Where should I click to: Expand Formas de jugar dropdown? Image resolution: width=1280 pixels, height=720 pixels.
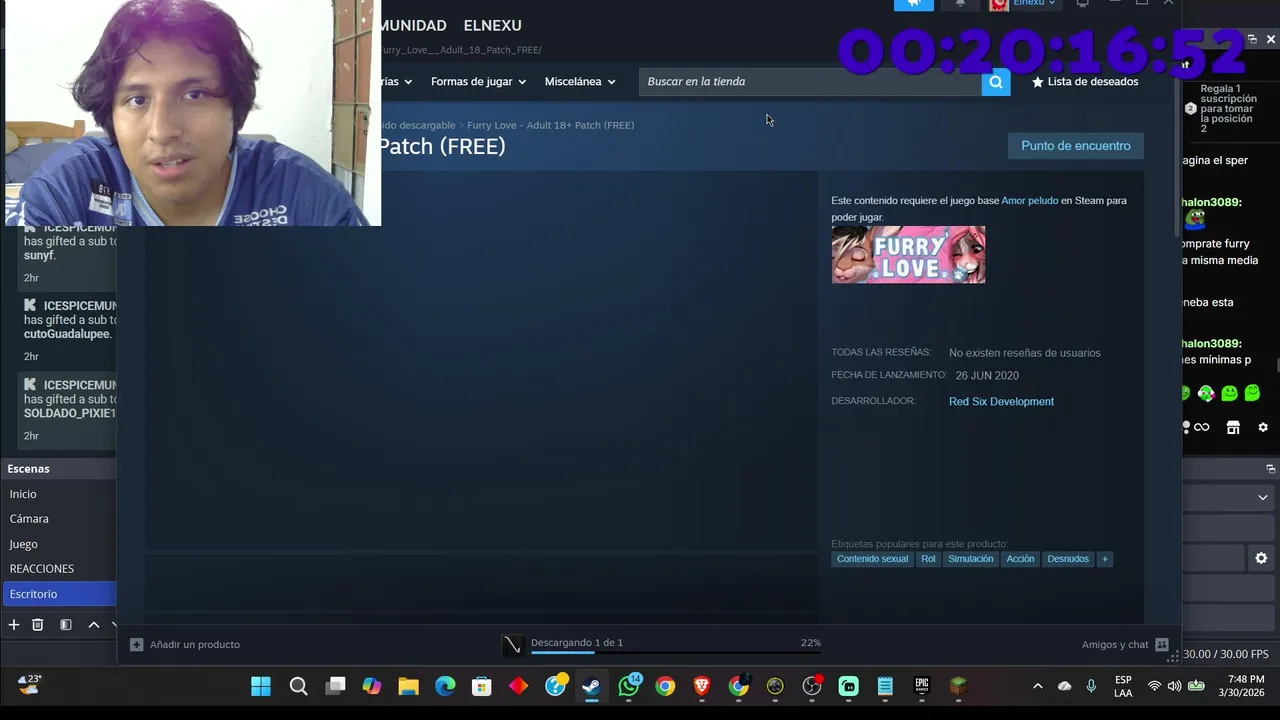(478, 82)
